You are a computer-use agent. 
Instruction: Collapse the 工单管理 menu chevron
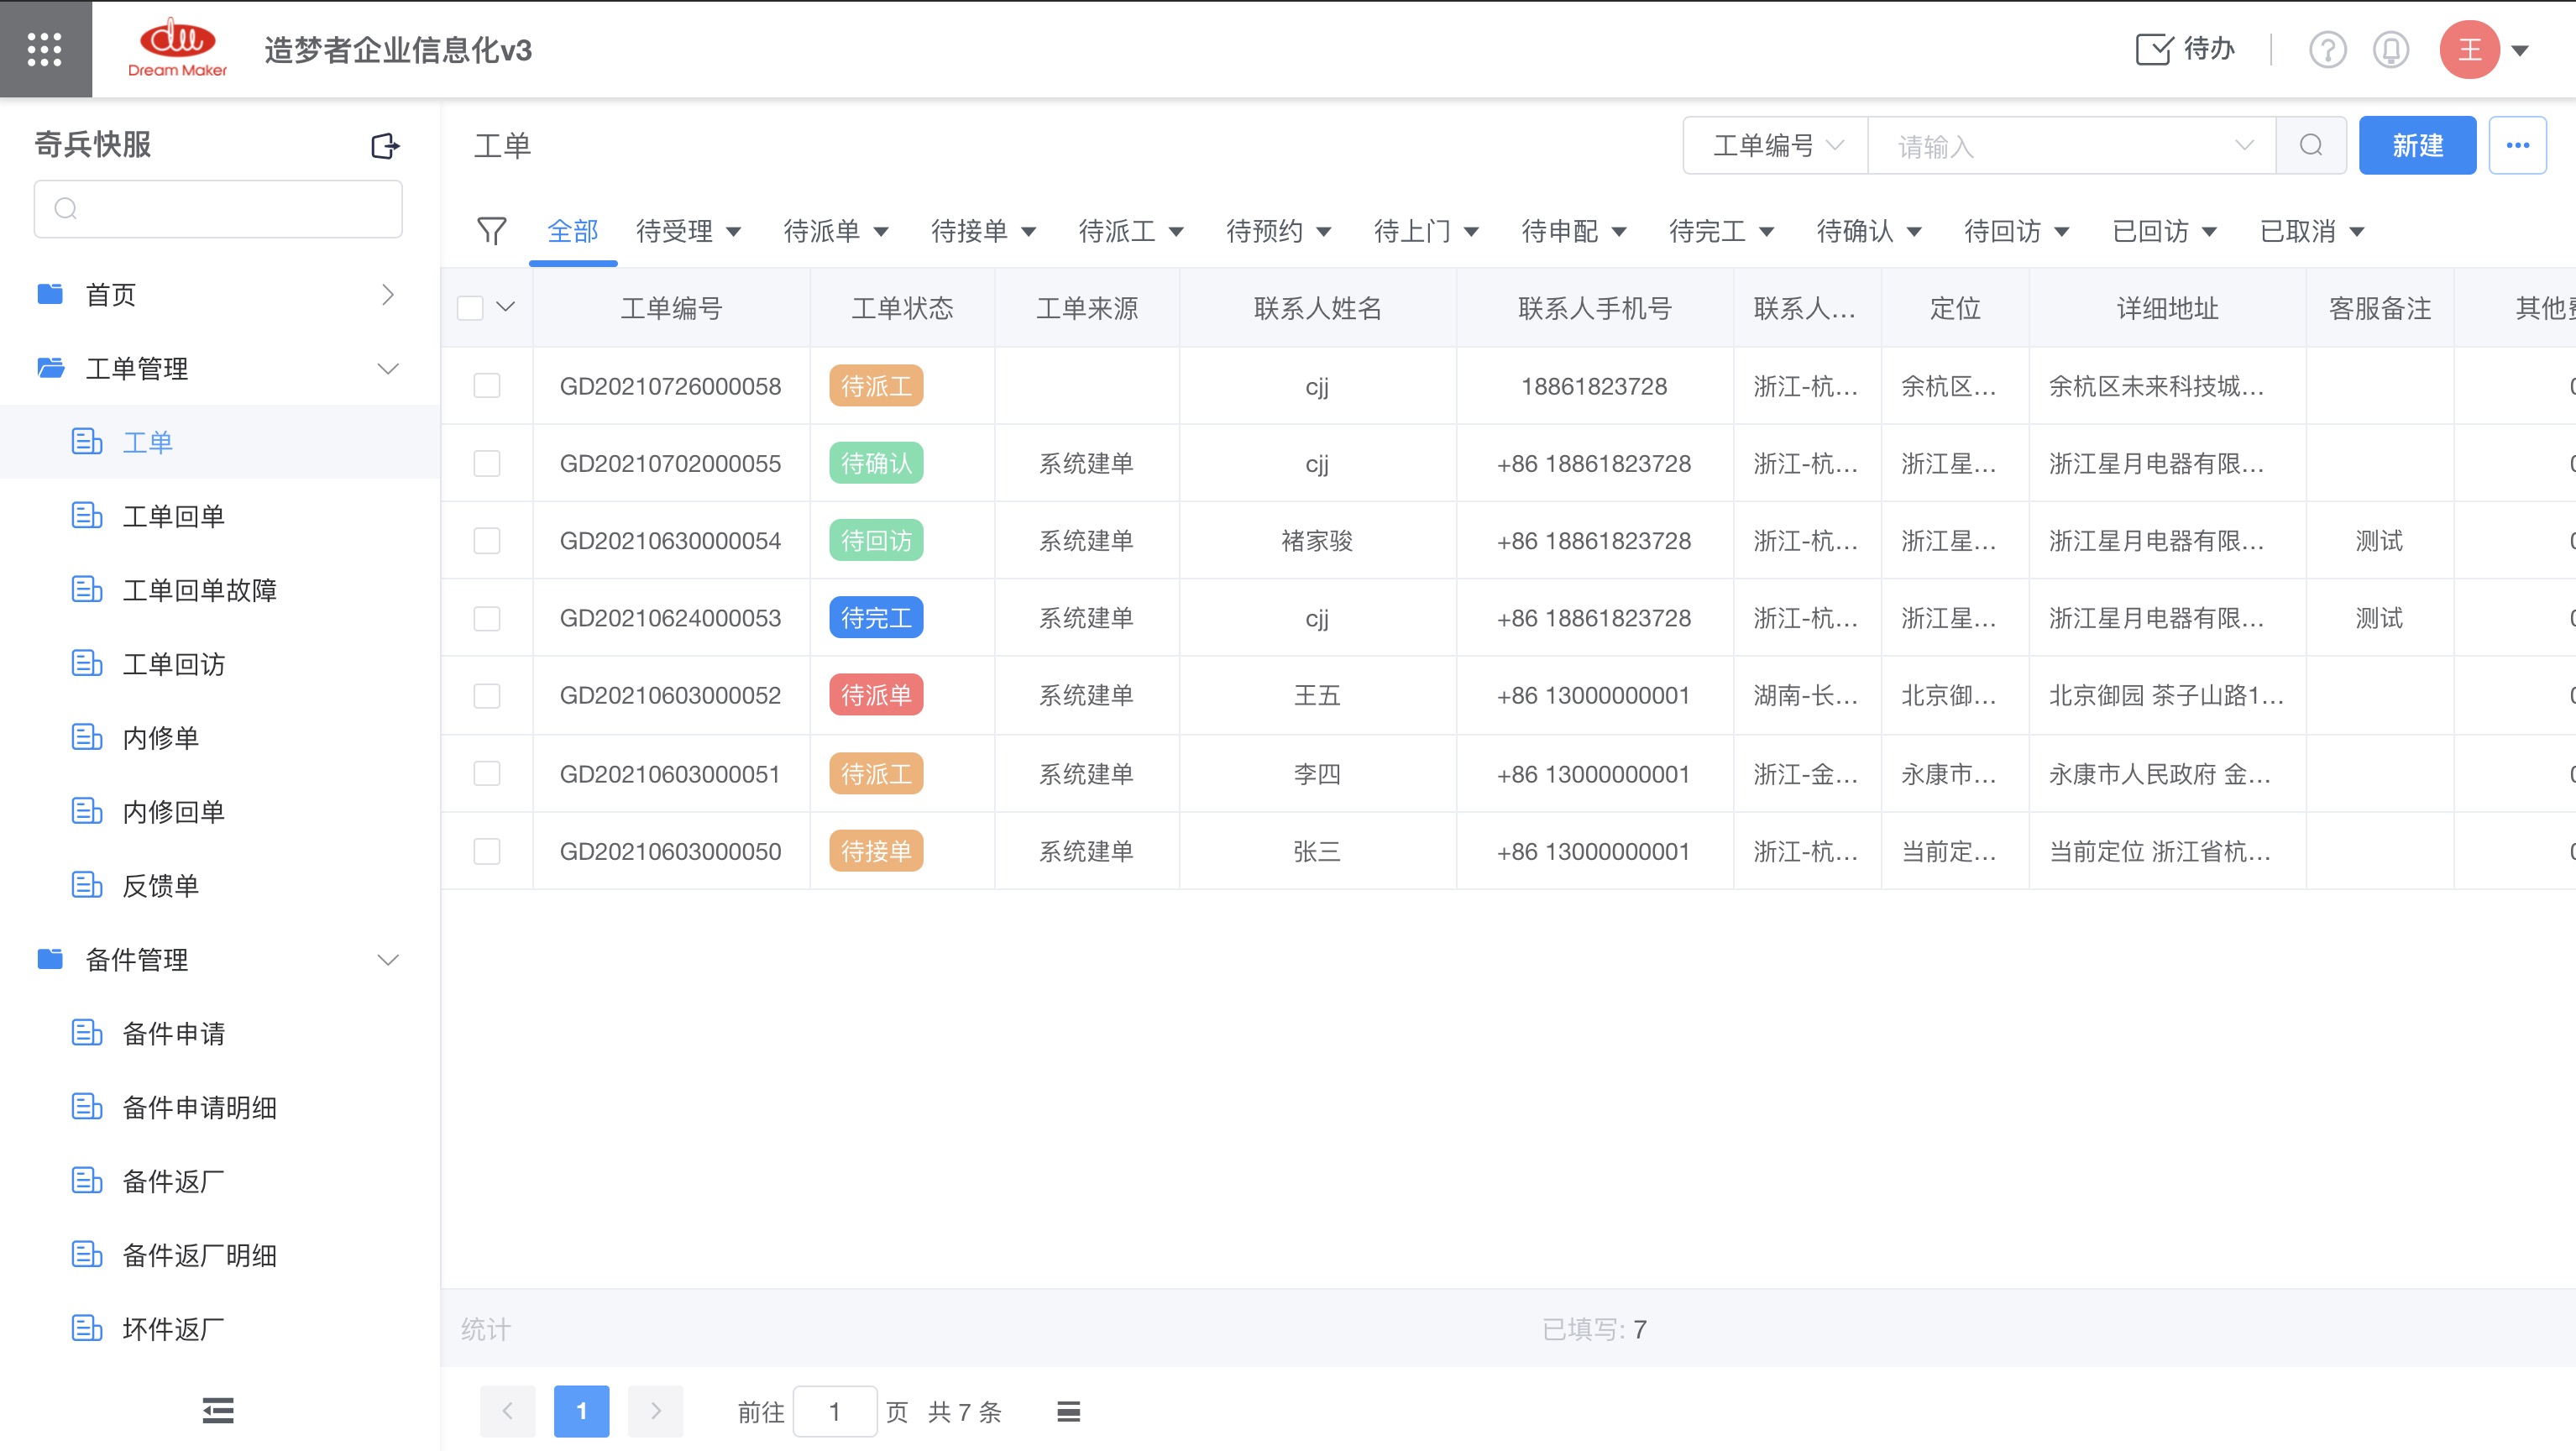pyautogui.click(x=388, y=368)
